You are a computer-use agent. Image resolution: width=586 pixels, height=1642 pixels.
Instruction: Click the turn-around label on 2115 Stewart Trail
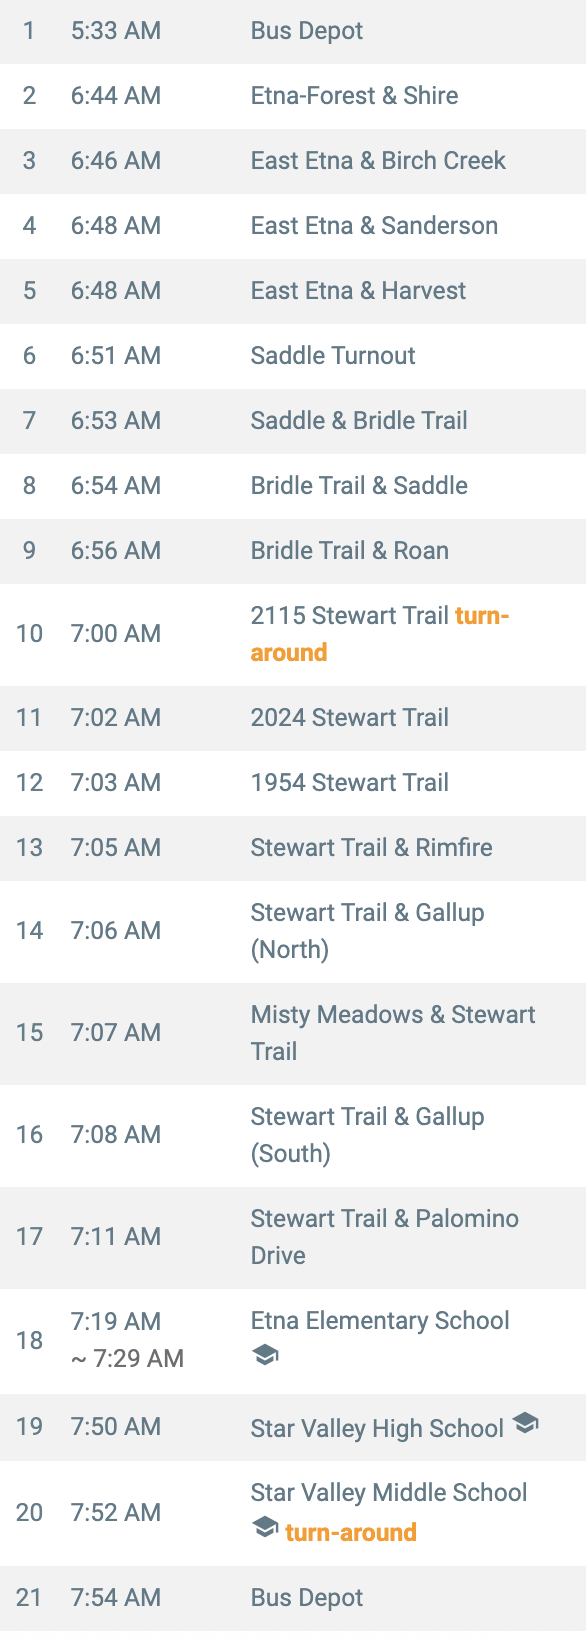[x=380, y=634]
